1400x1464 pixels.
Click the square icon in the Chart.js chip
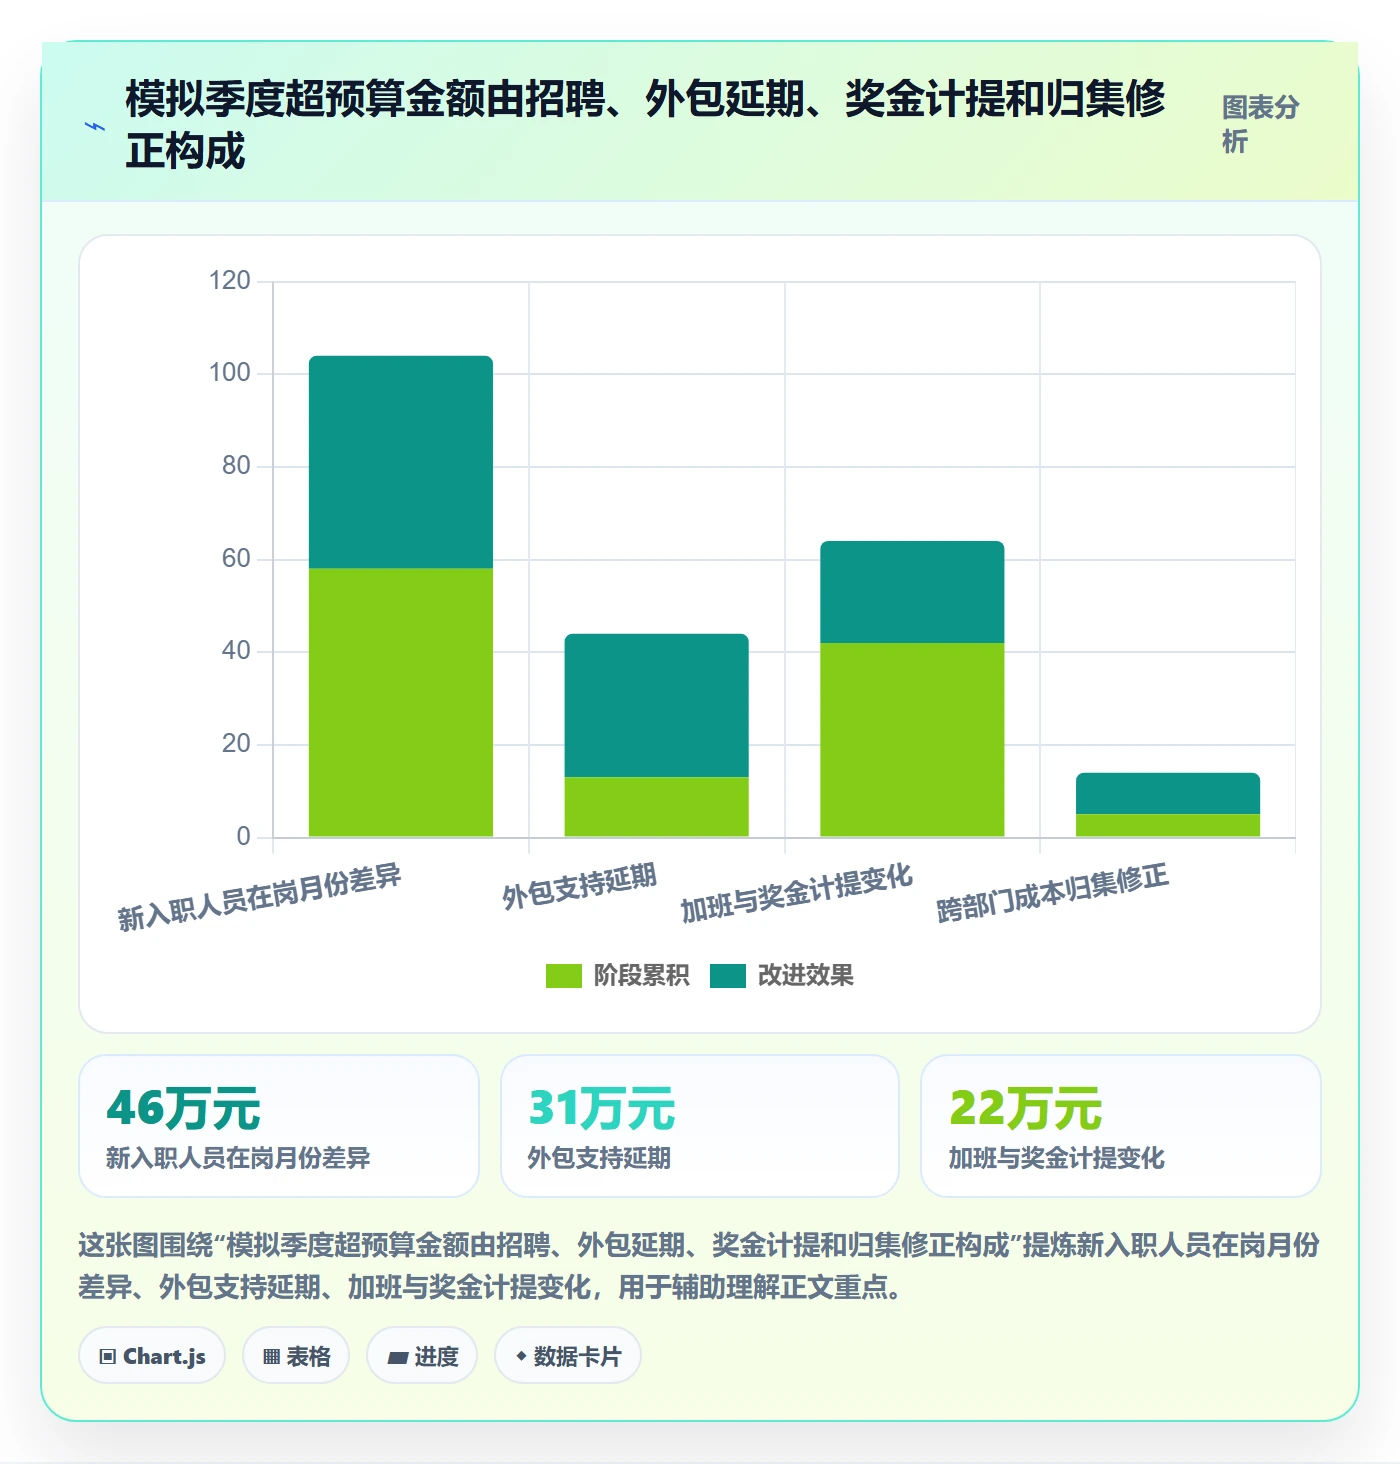tap(107, 1357)
